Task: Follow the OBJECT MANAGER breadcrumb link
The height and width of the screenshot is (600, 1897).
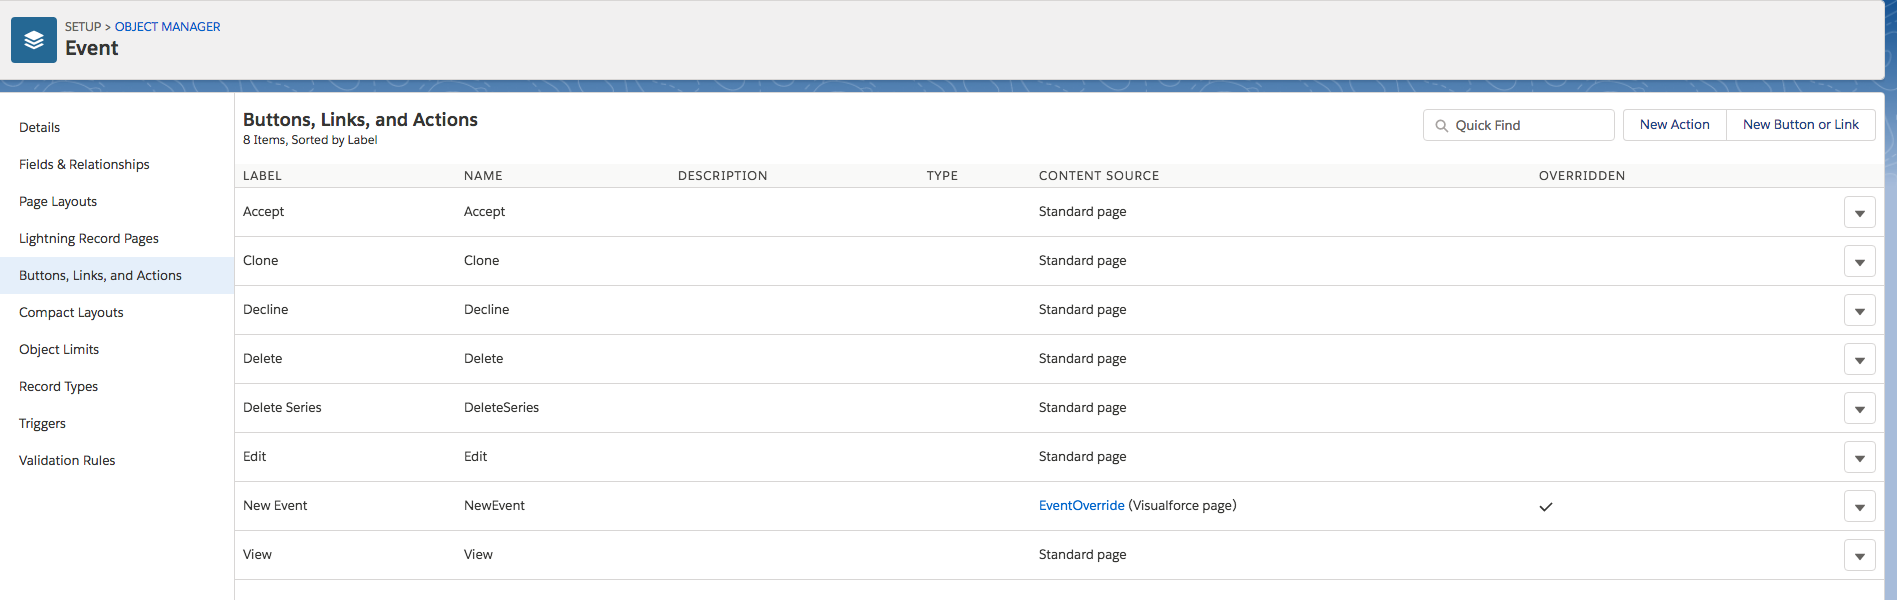Action: point(167,27)
